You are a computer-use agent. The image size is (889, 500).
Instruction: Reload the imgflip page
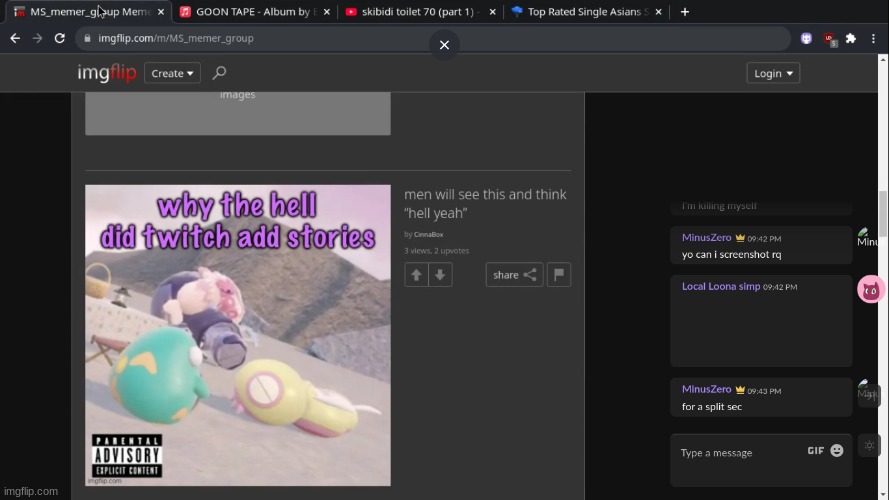point(60,38)
